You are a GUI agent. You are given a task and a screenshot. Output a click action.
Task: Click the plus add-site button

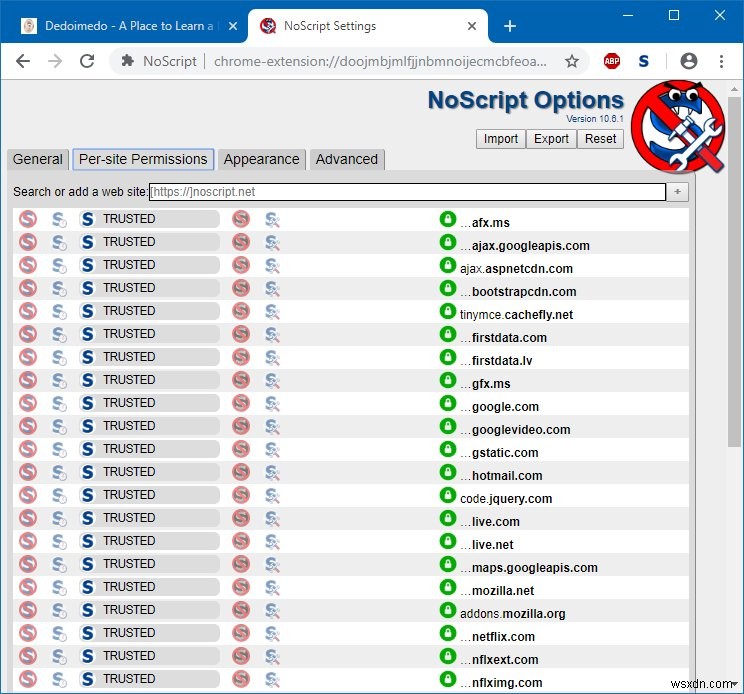pos(677,192)
